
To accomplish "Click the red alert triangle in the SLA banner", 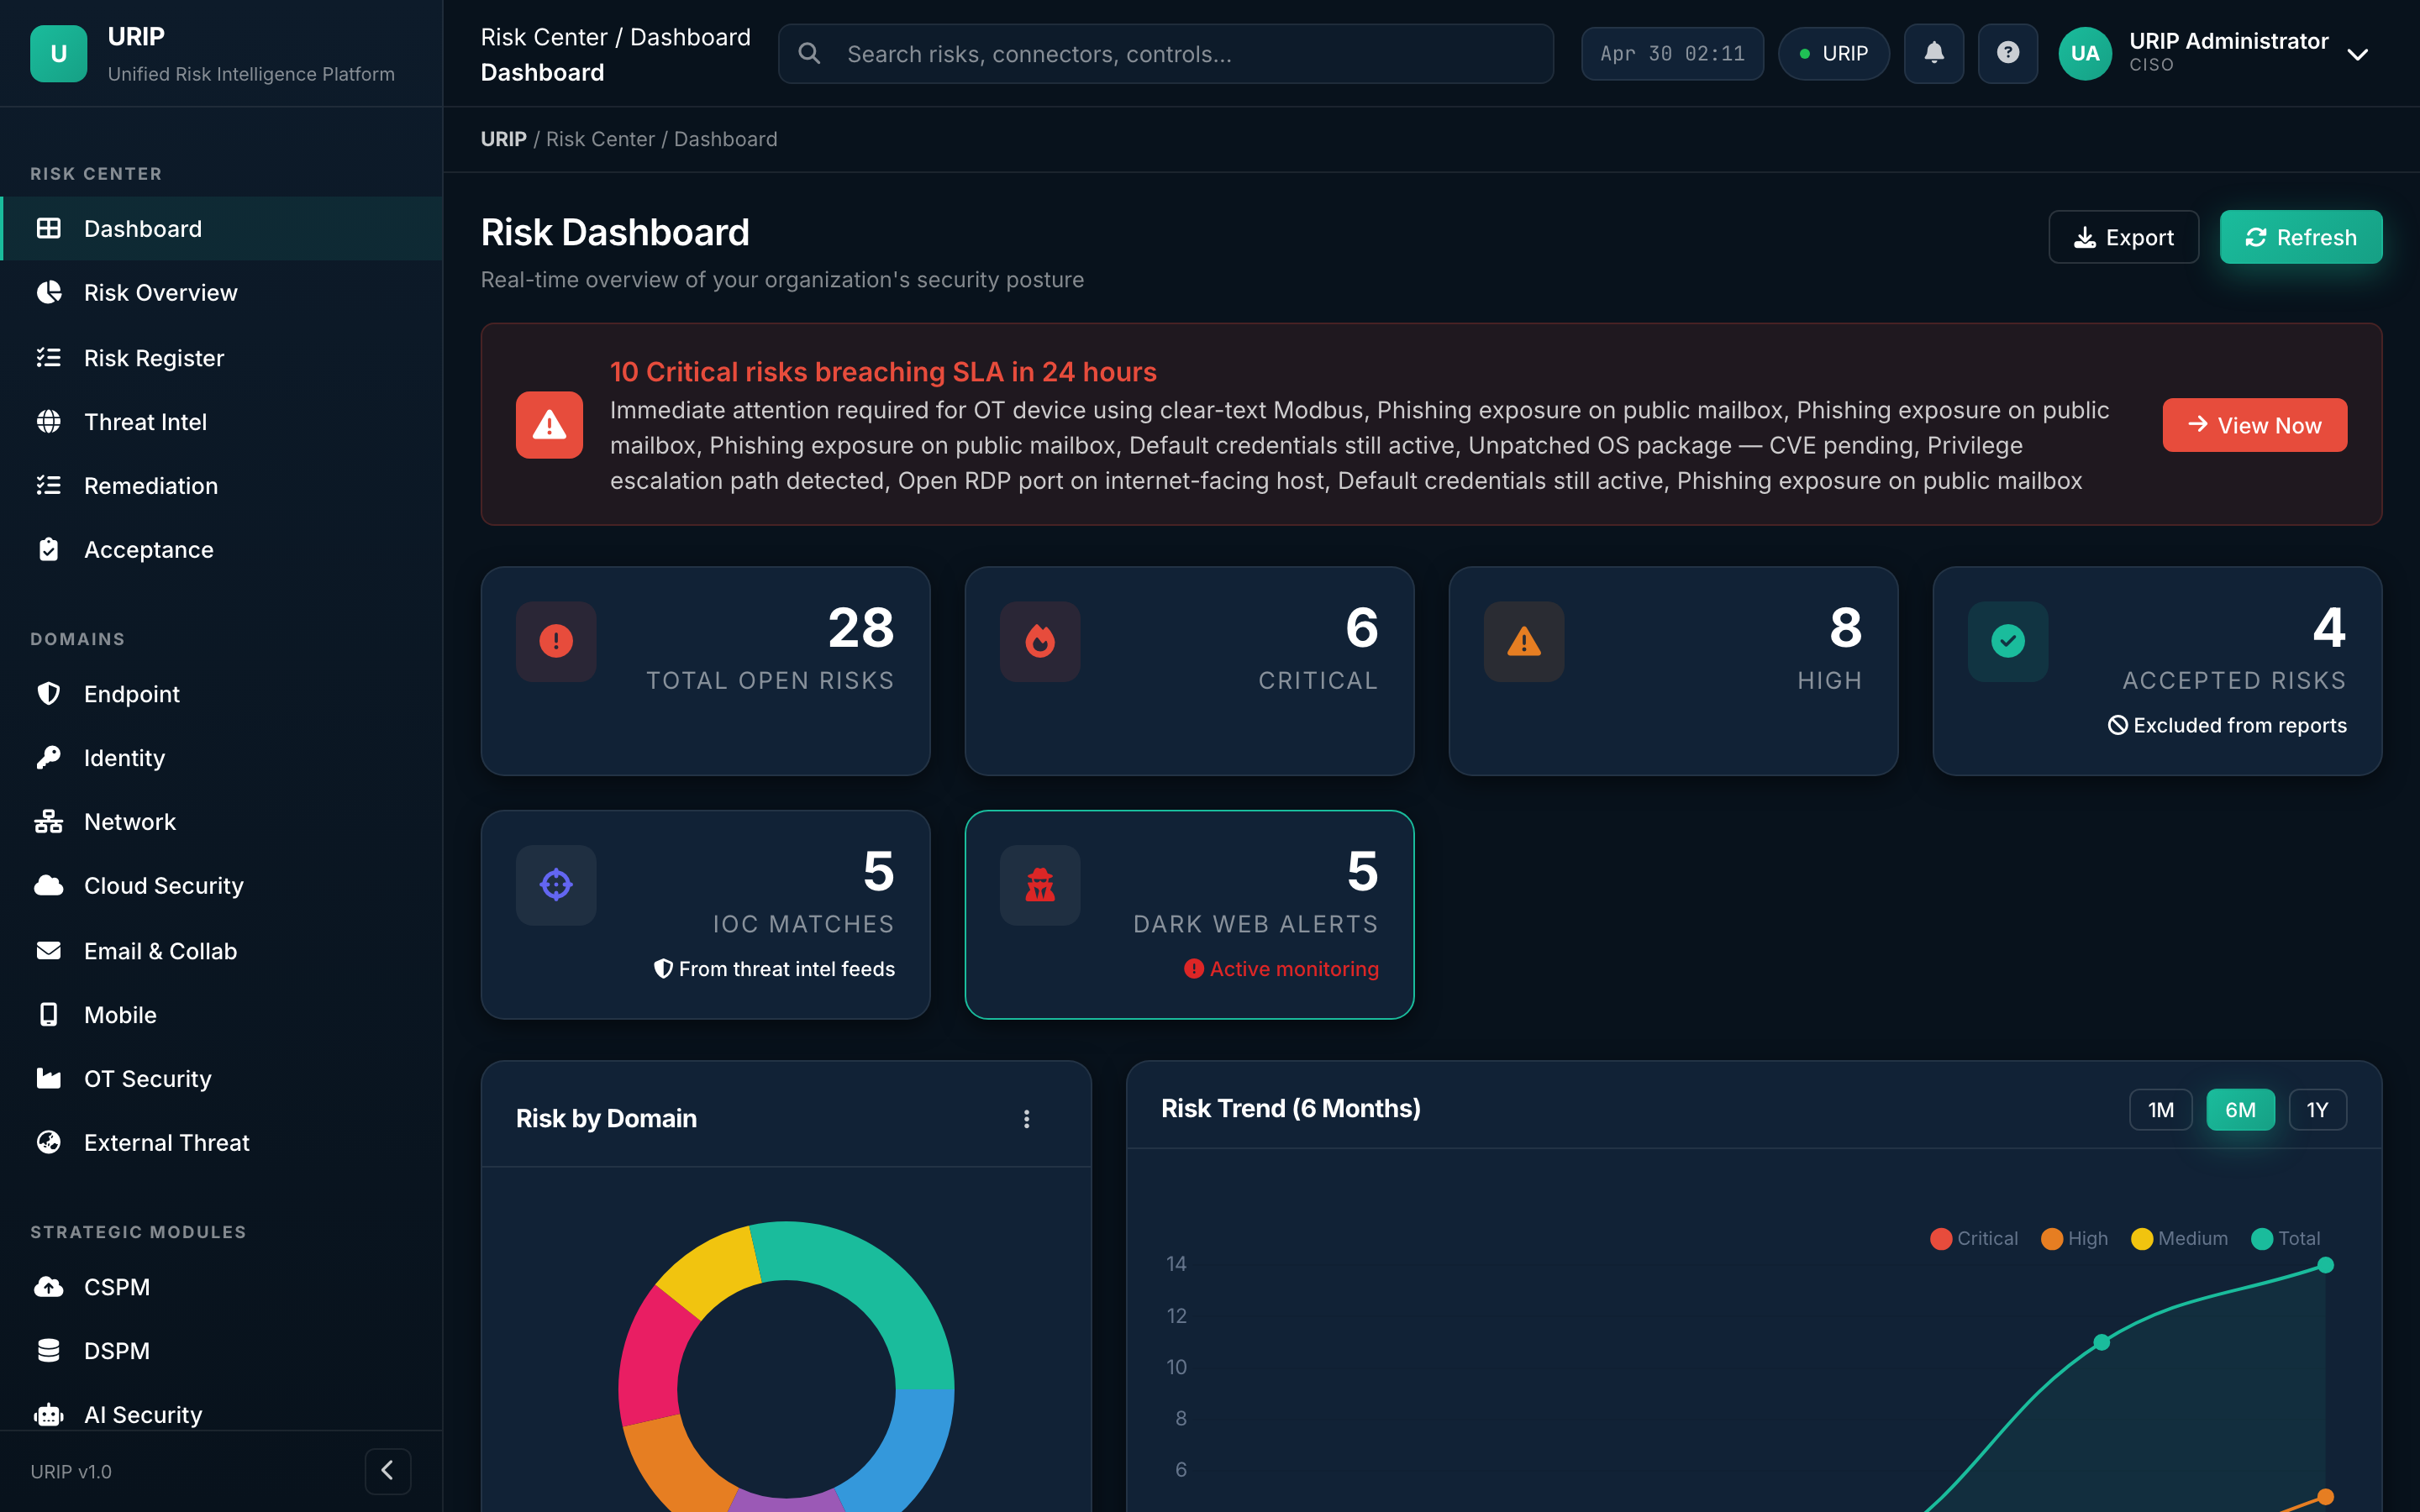I will [549, 425].
